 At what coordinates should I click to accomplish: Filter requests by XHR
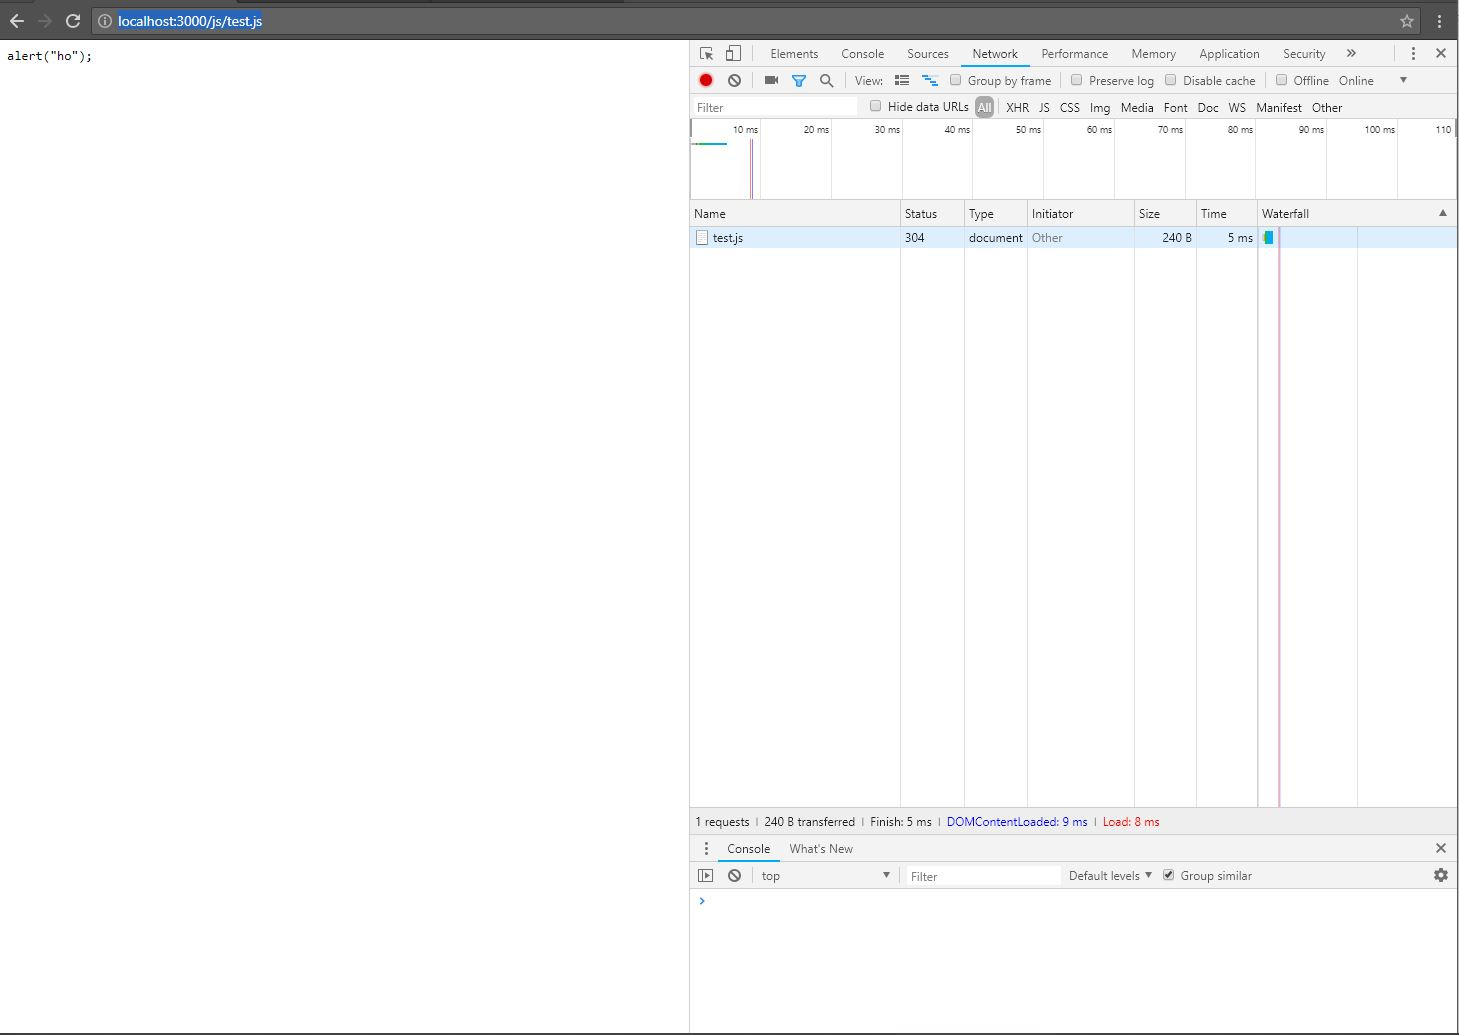[1018, 107]
